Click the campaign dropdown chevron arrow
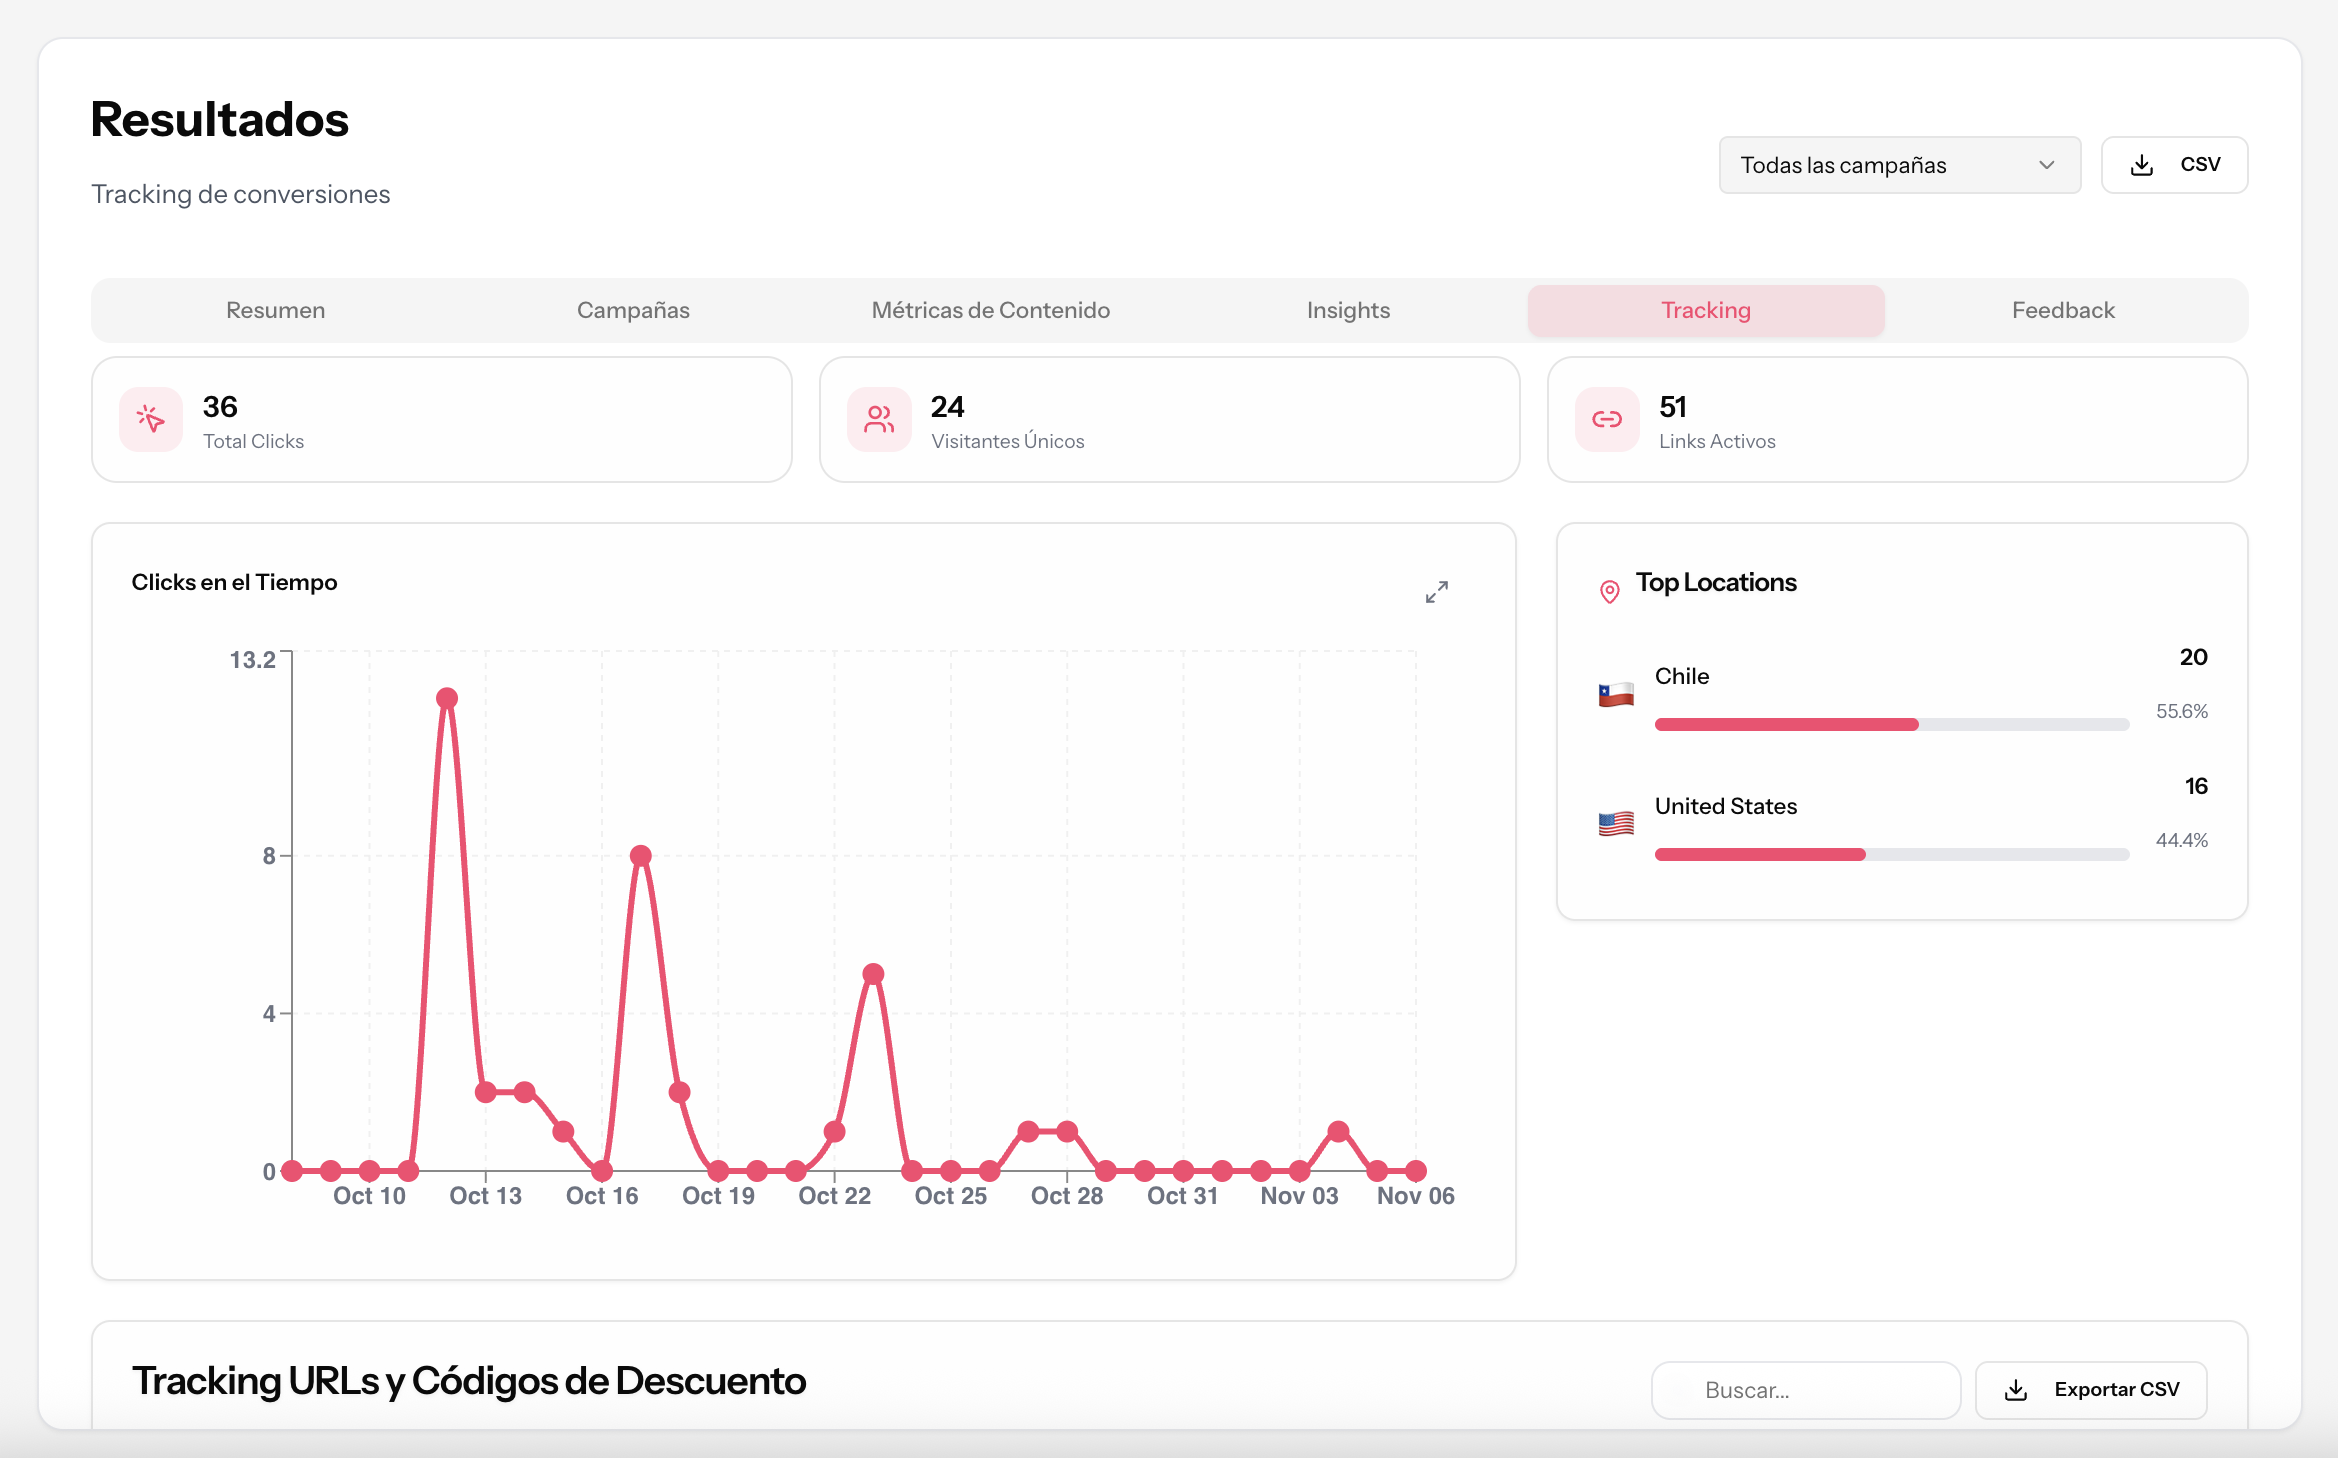The height and width of the screenshot is (1458, 2338). 2046,165
